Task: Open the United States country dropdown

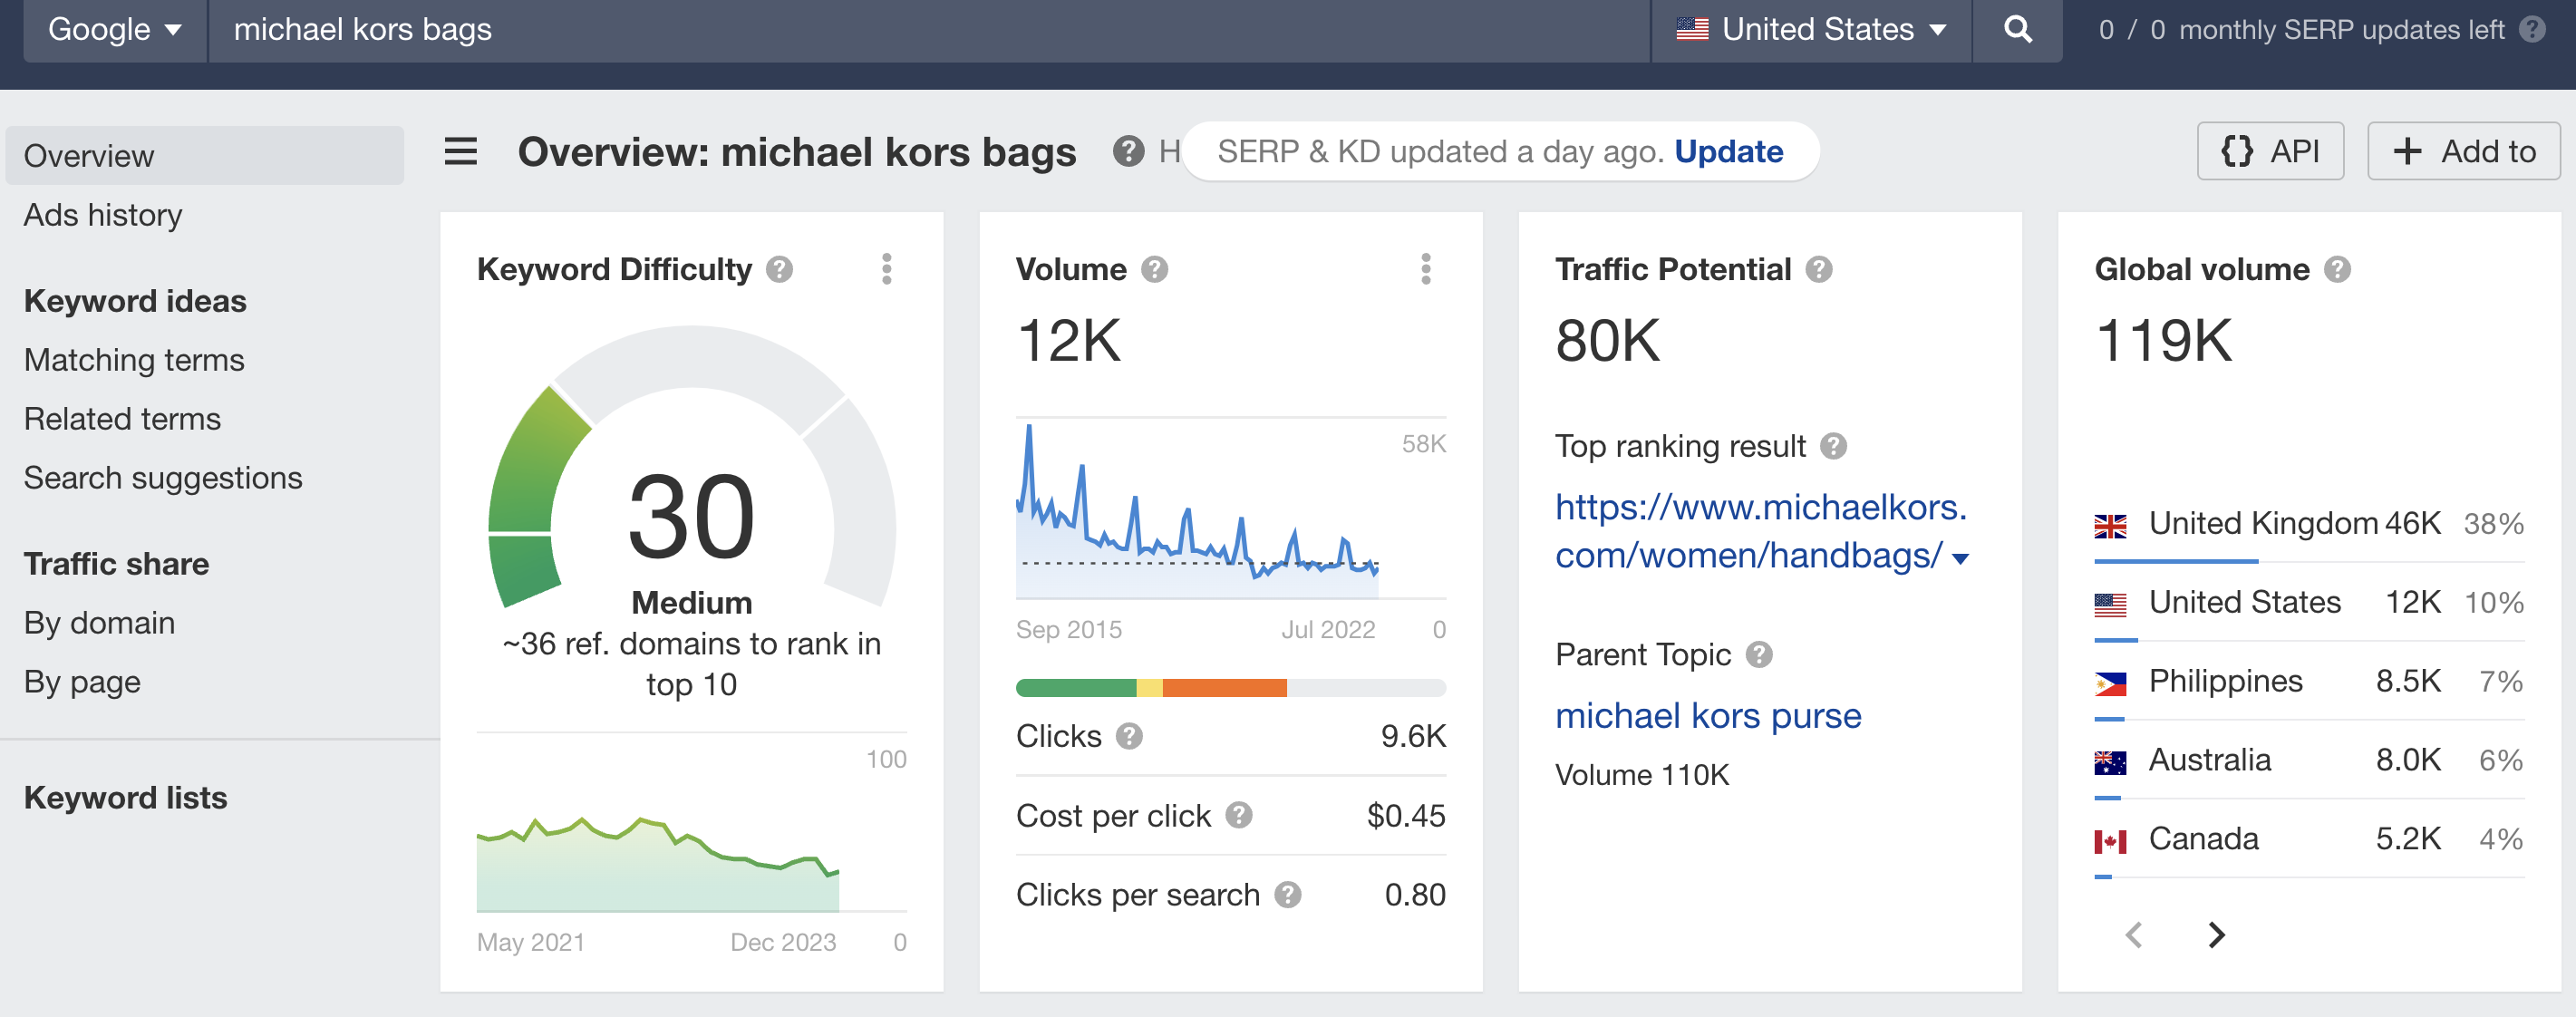Action: [1811, 30]
